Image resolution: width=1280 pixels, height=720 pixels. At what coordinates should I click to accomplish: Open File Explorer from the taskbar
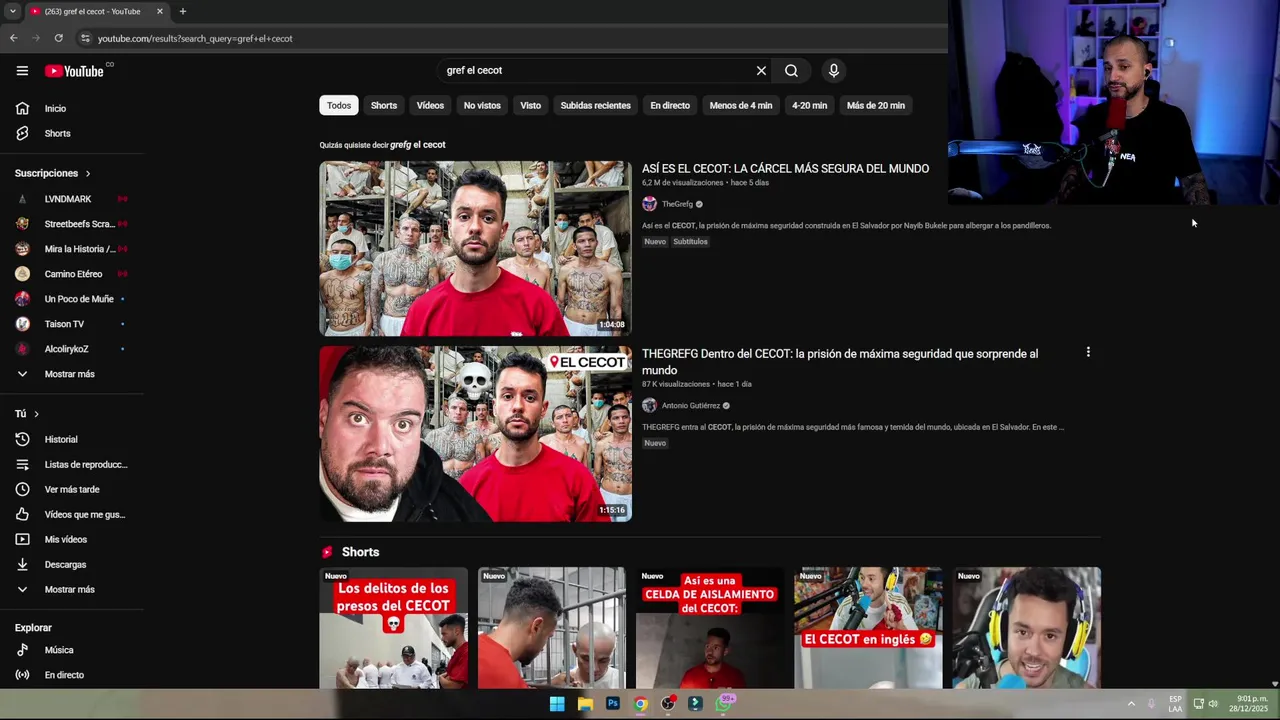585,704
